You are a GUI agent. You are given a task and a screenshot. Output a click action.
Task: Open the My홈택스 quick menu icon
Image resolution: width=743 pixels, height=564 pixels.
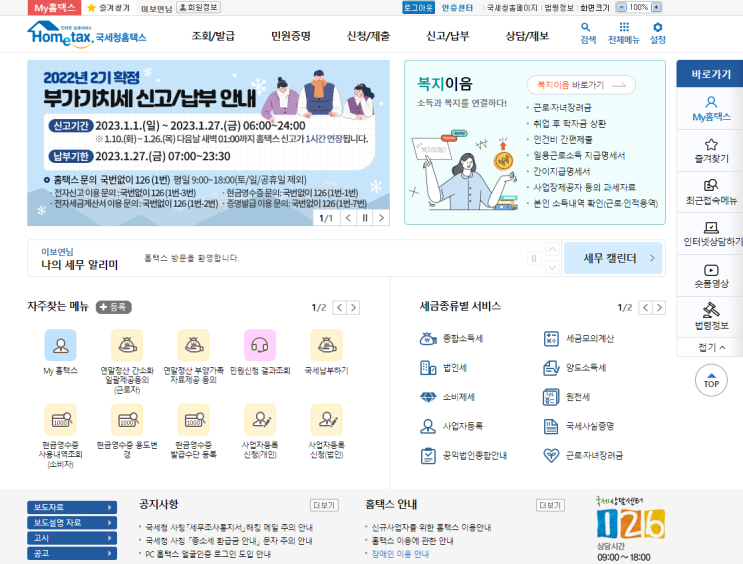pyautogui.click(x=711, y=109)
